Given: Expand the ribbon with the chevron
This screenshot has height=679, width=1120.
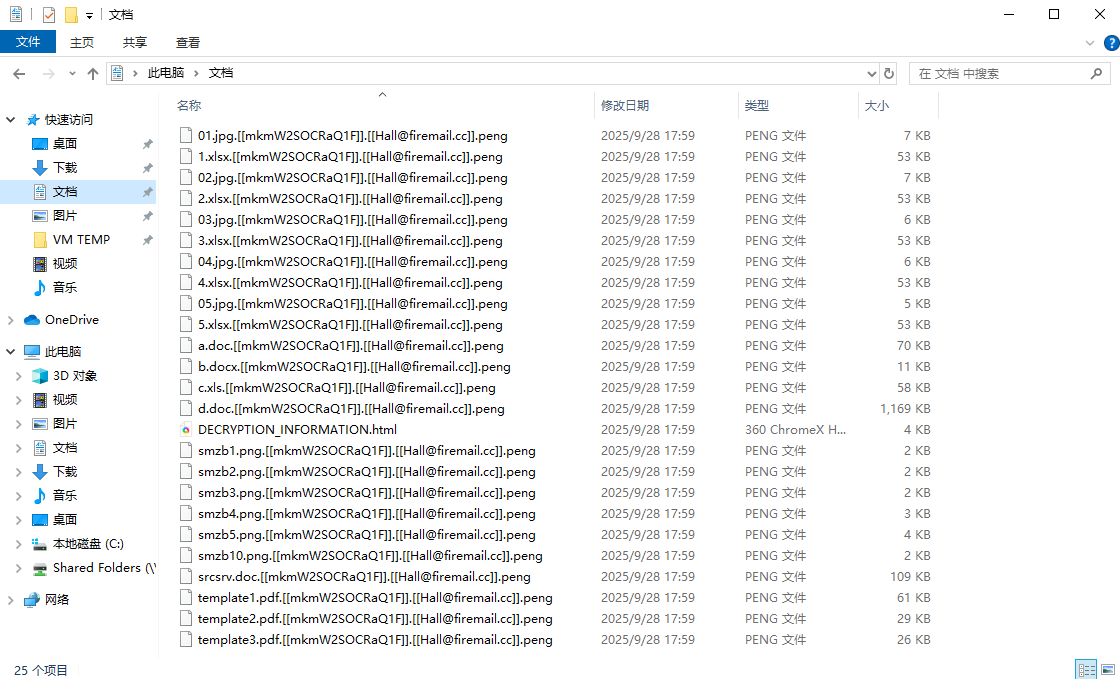Looking at the screenshot, I should (x=1090, y=43).
